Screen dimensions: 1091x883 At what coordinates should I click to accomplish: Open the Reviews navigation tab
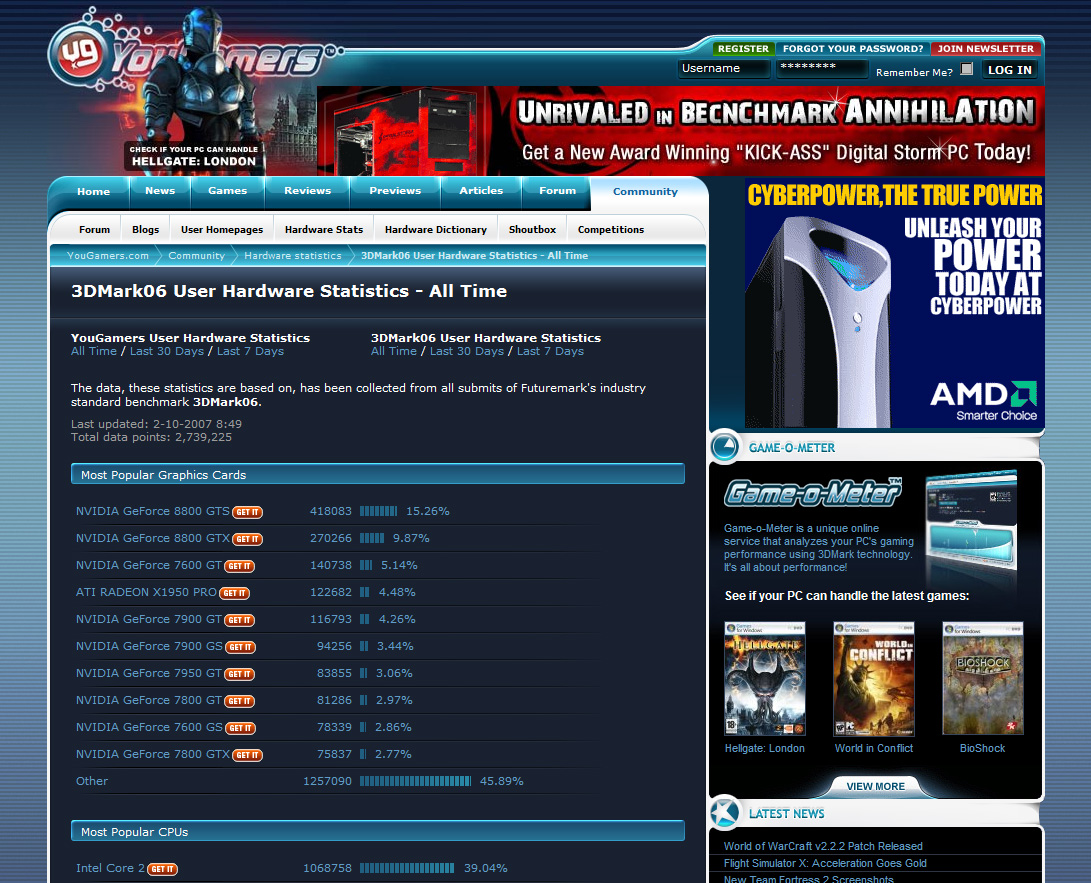(307, 191)
